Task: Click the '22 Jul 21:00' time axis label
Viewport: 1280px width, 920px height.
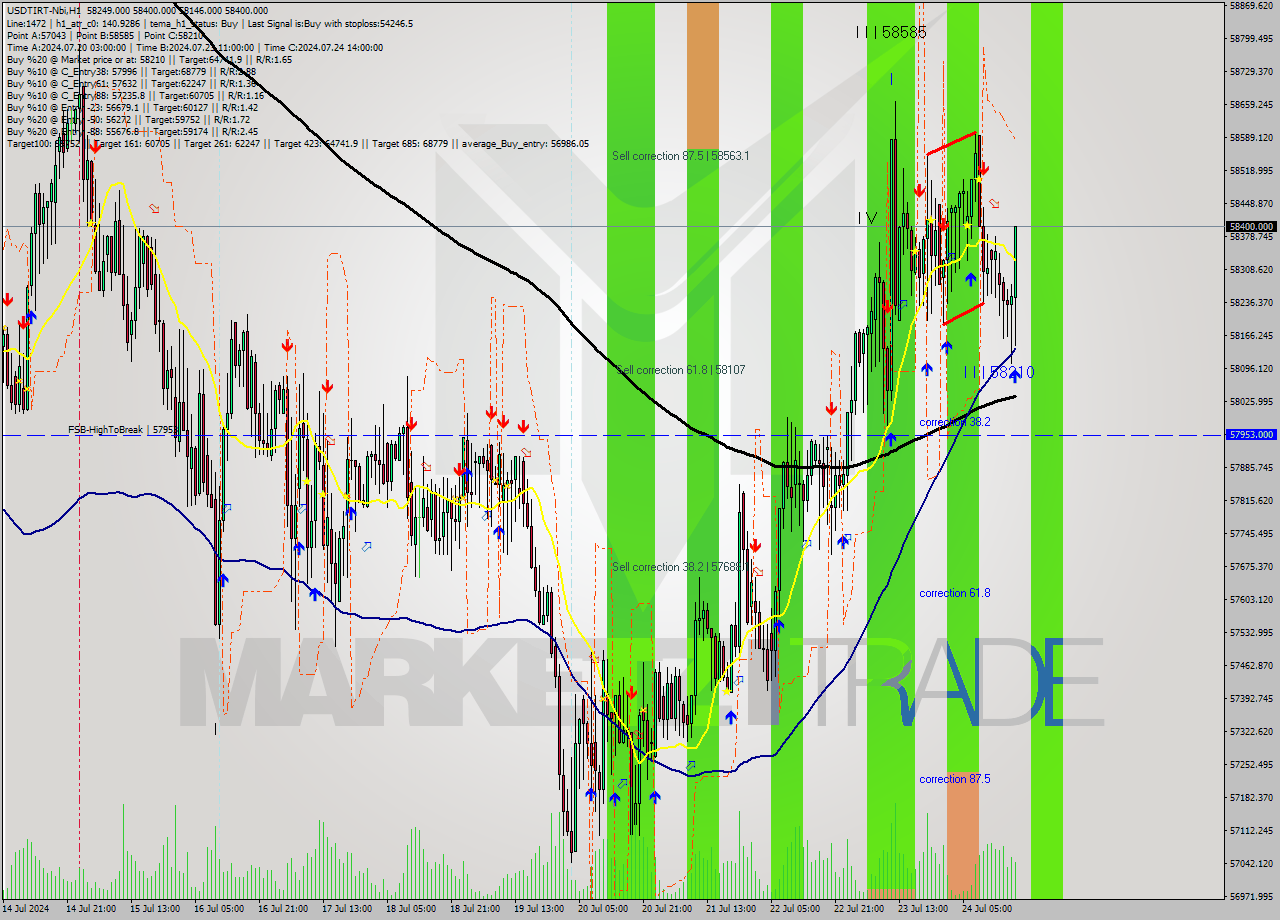Action: (860, 909)
